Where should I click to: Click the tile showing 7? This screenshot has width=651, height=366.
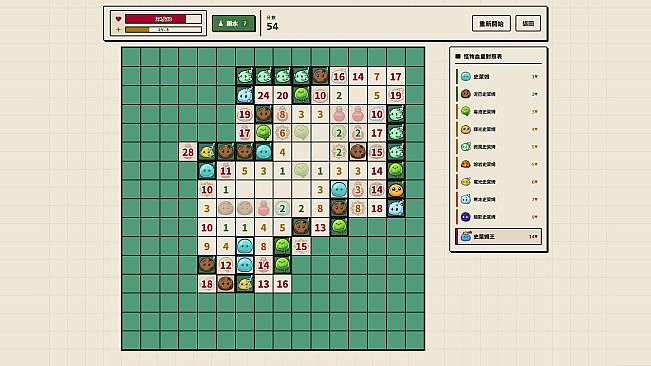[x=377, y=76]
